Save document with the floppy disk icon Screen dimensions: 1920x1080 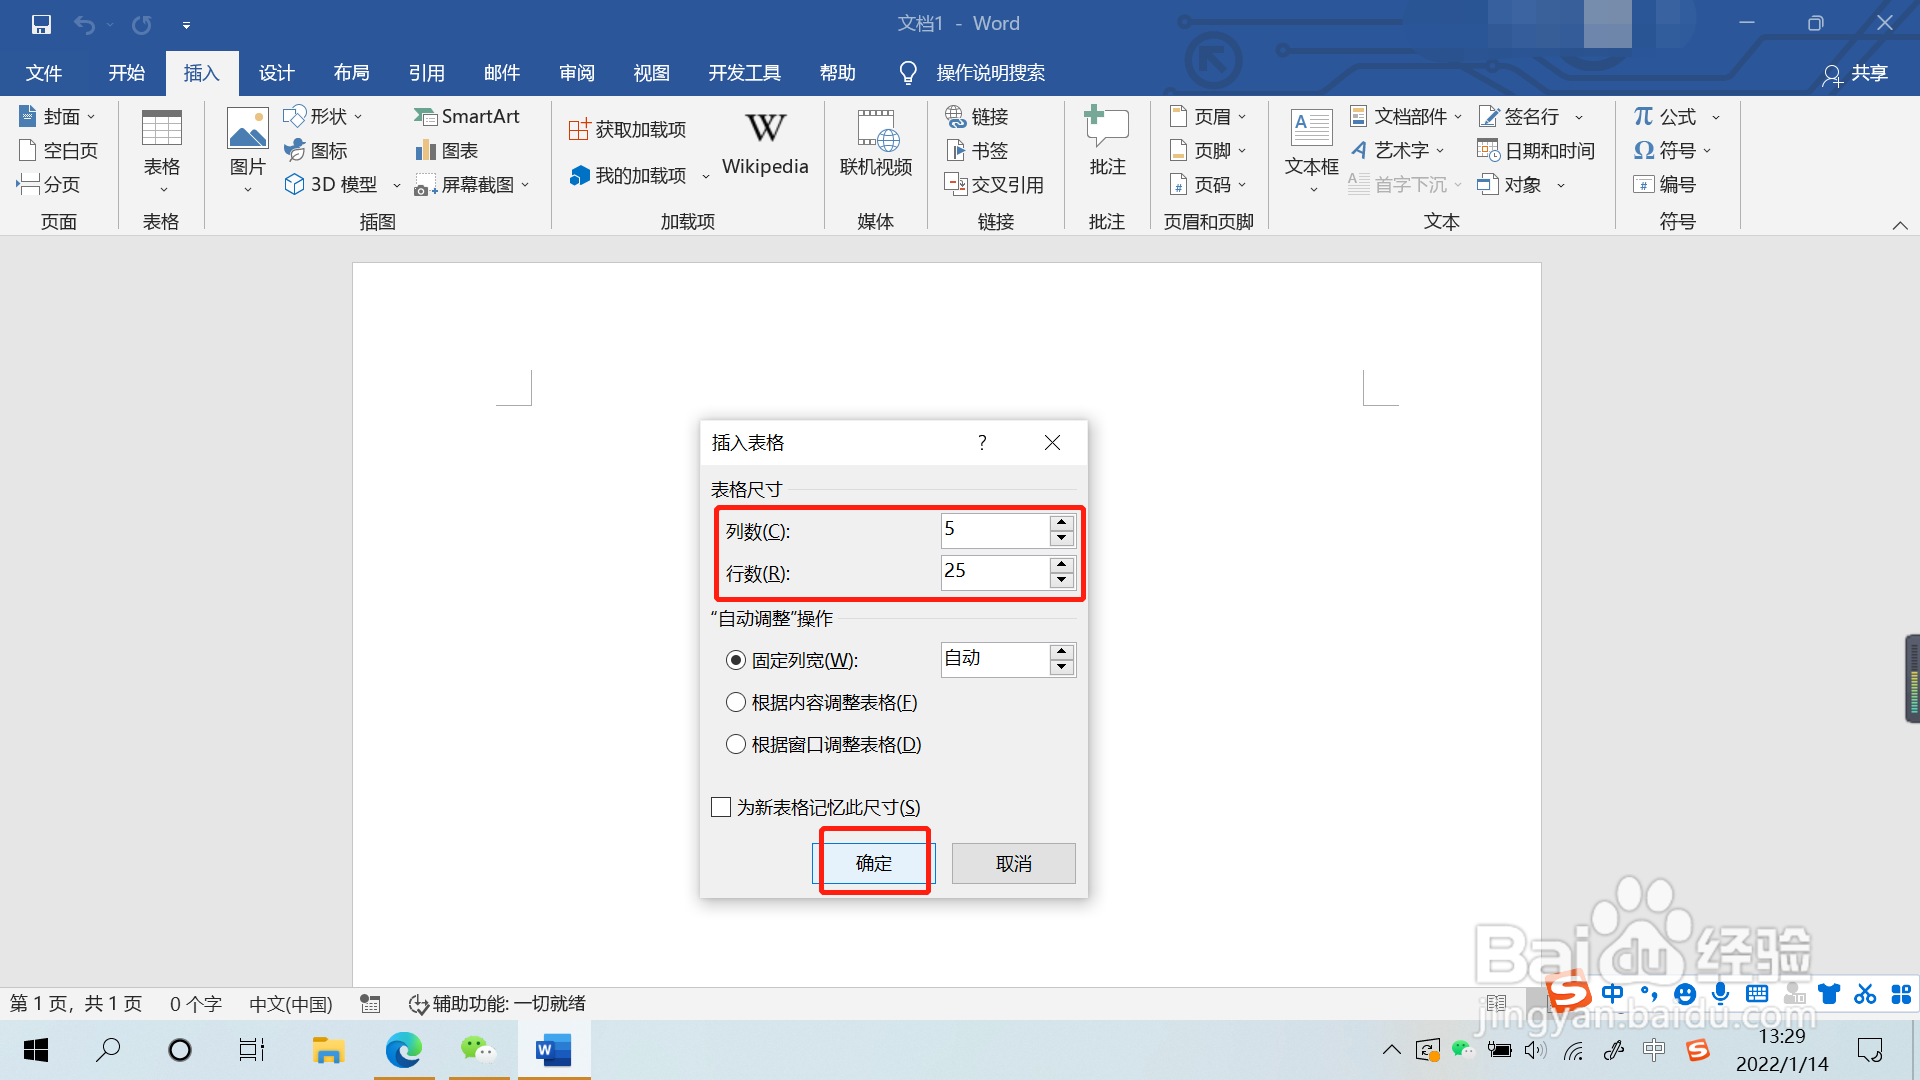click(x=41, y=24)
